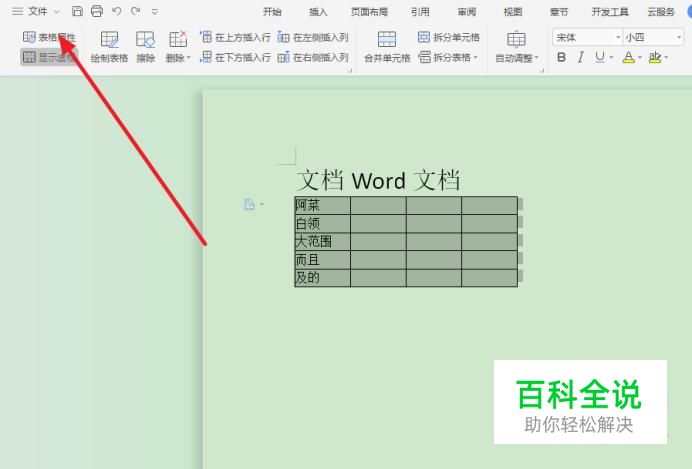
Task: Toggle the 显示虚框 gridlines button
Action: click(49, 56)
